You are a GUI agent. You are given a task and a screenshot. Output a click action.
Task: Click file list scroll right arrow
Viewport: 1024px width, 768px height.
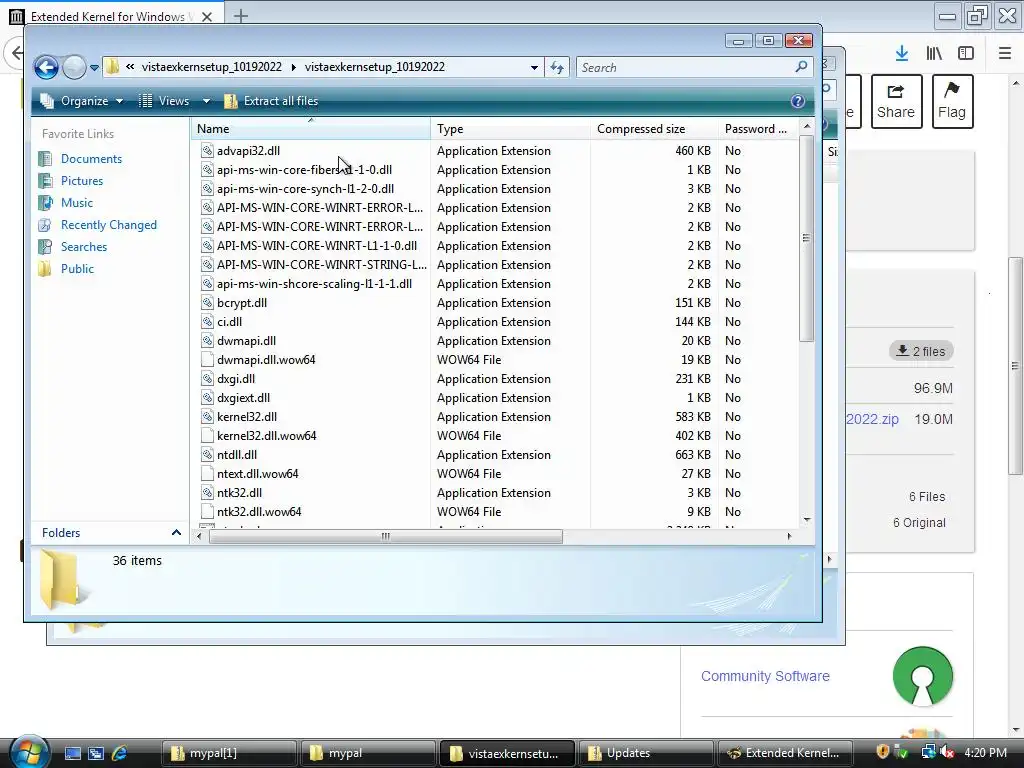coord(790,537)
